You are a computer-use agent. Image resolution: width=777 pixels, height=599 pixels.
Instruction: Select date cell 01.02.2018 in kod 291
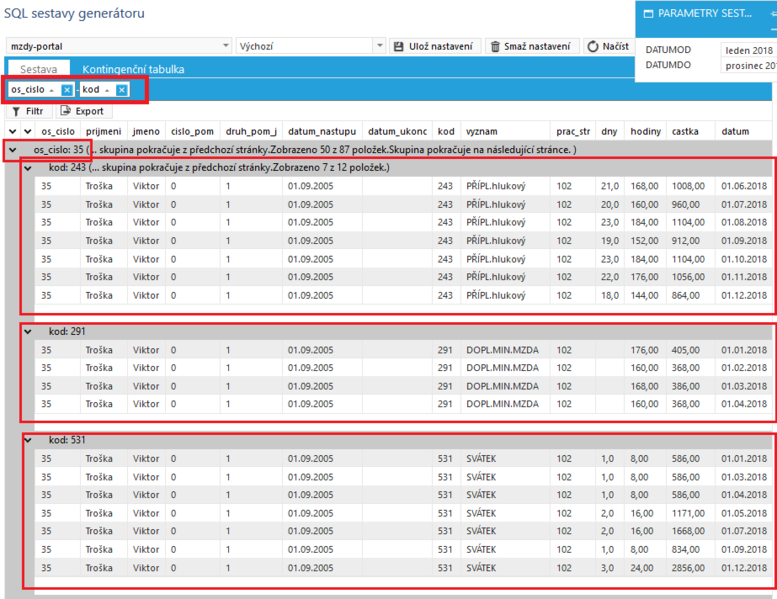(x=744, y=368)
